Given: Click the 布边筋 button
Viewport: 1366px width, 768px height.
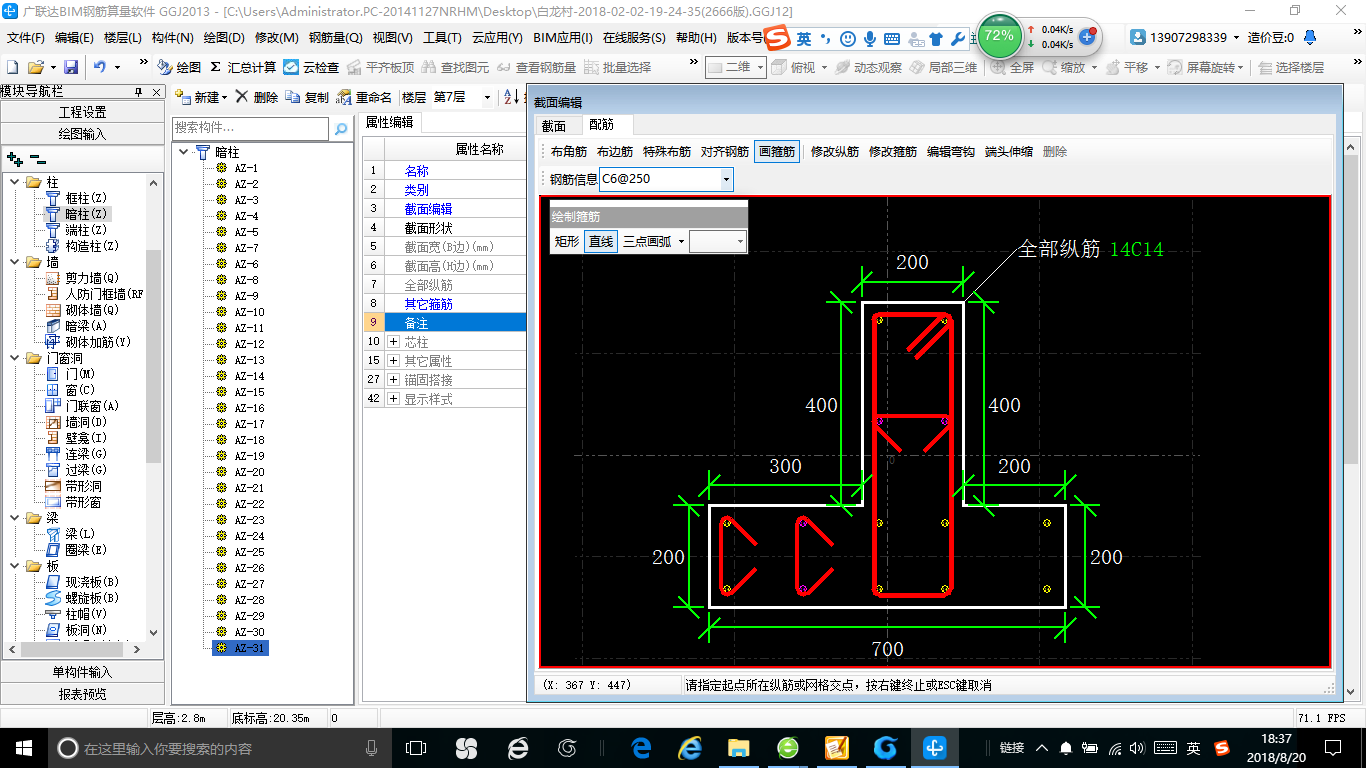Looking at the screenshot, I should coord(615,152).
